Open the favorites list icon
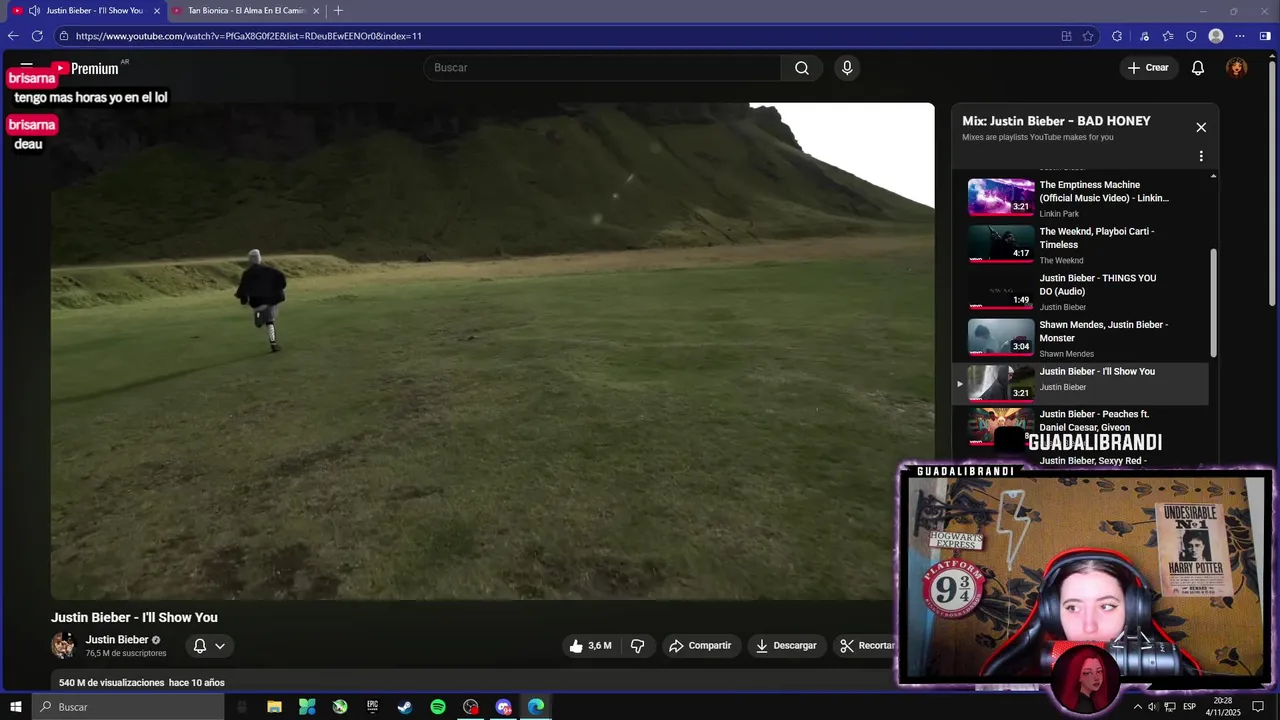This screenshot has width=1280, height=720. point(1168,36)
